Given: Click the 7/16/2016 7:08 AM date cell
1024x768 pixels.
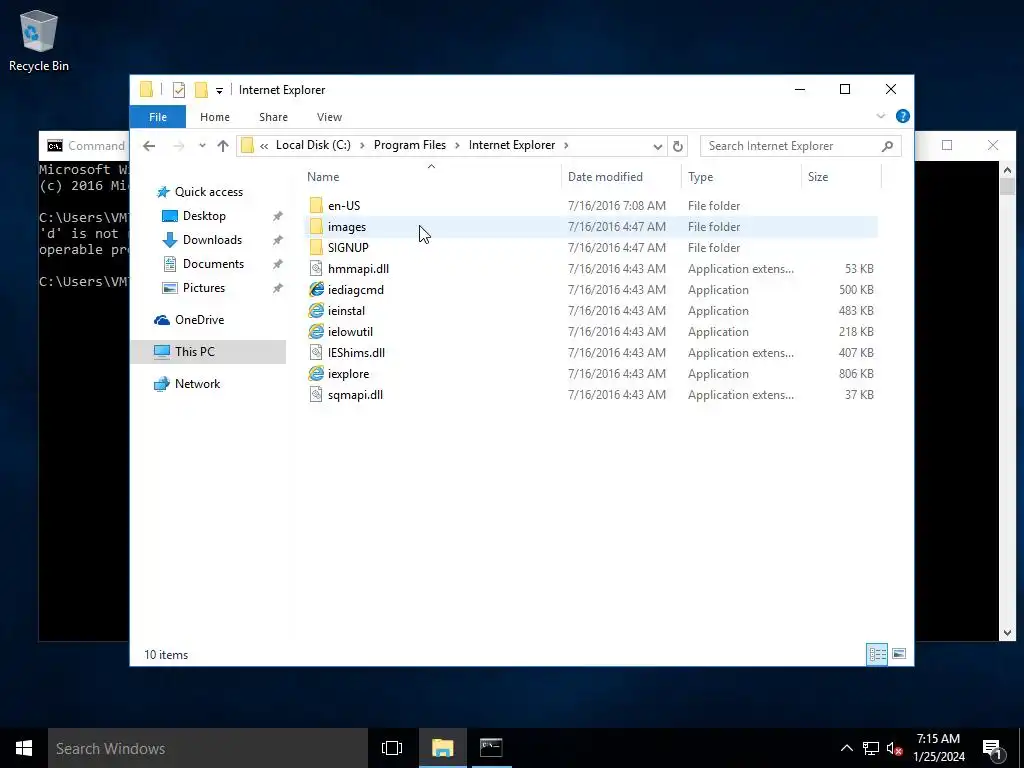Looking at the screenshot, I should pyautogui.click(x=616, y=206).
